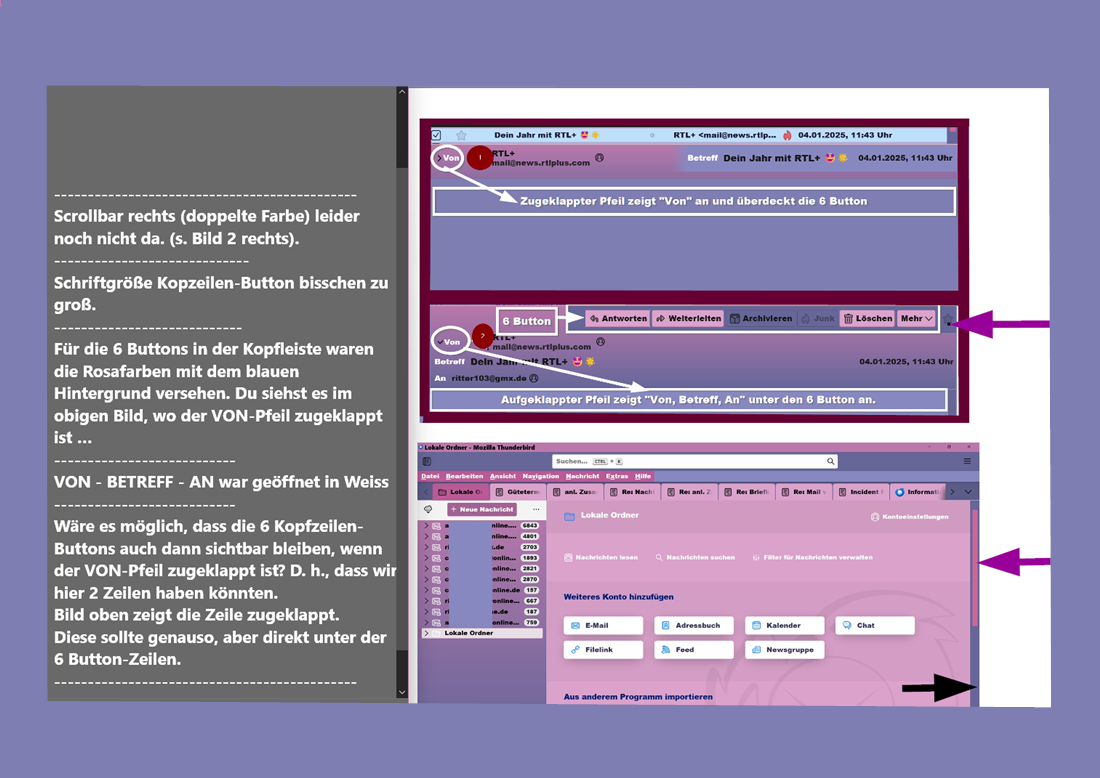Click contact icon beside ritter103@gmx.de

(x=534, y=378)
